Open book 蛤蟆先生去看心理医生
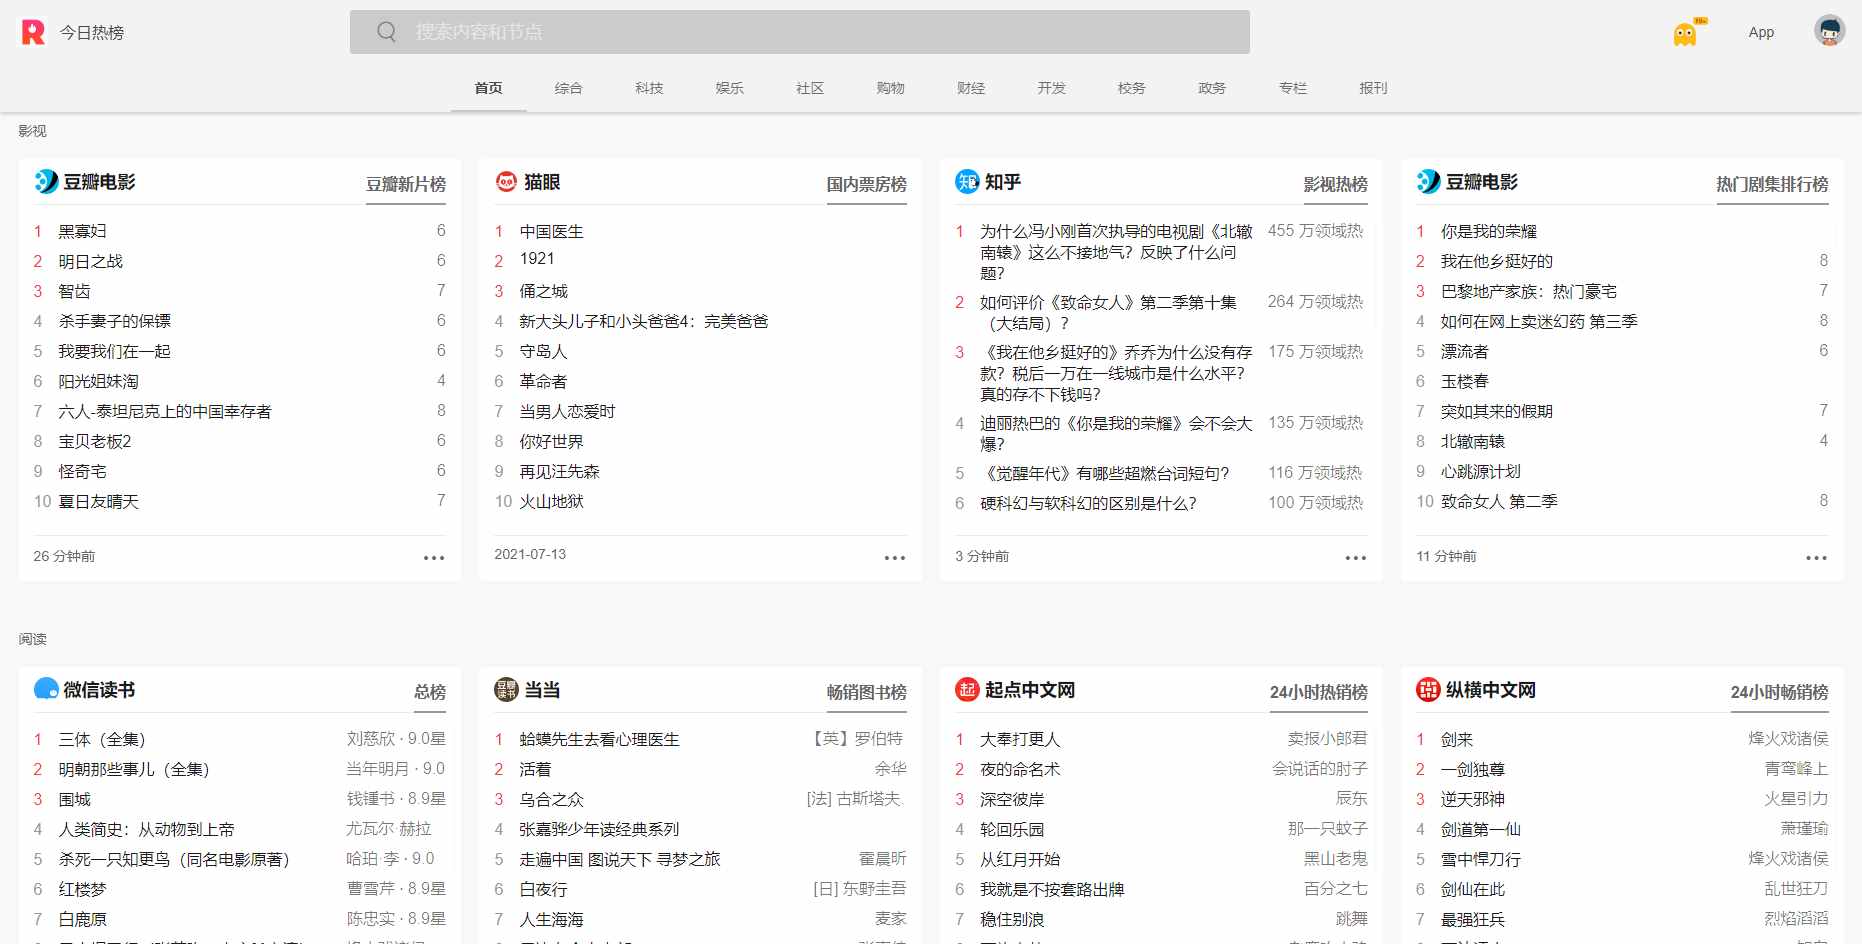1862x944 pixels. click(599, 739)
